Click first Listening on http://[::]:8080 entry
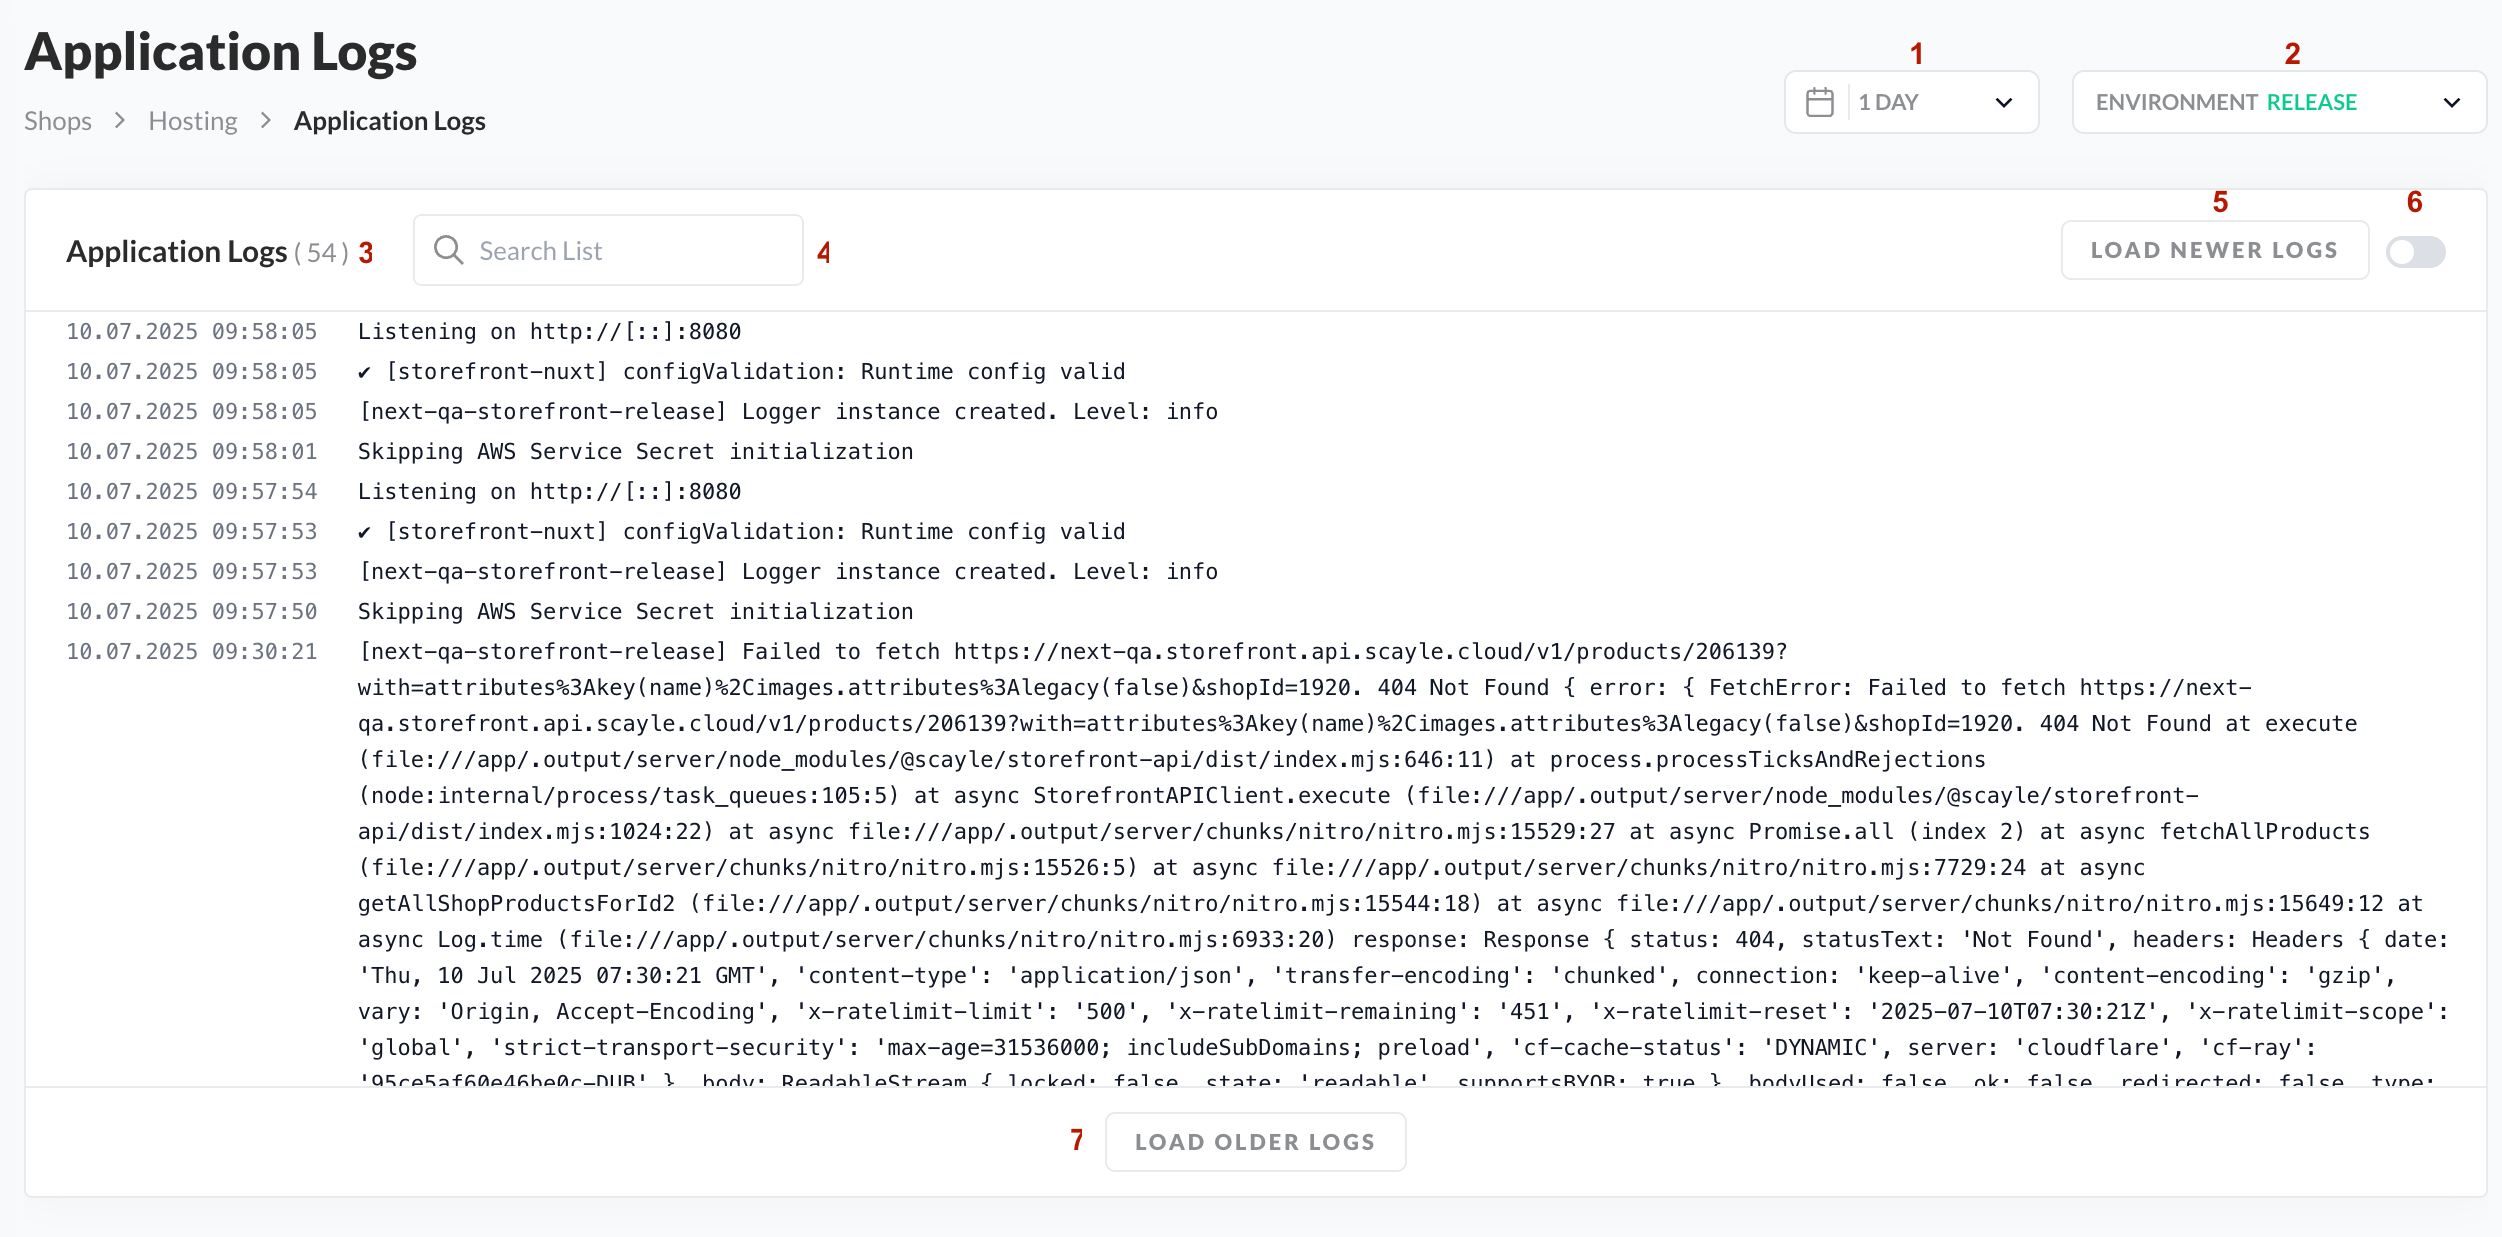This screenshot has height=1237, width=2502. pos(549,332)
